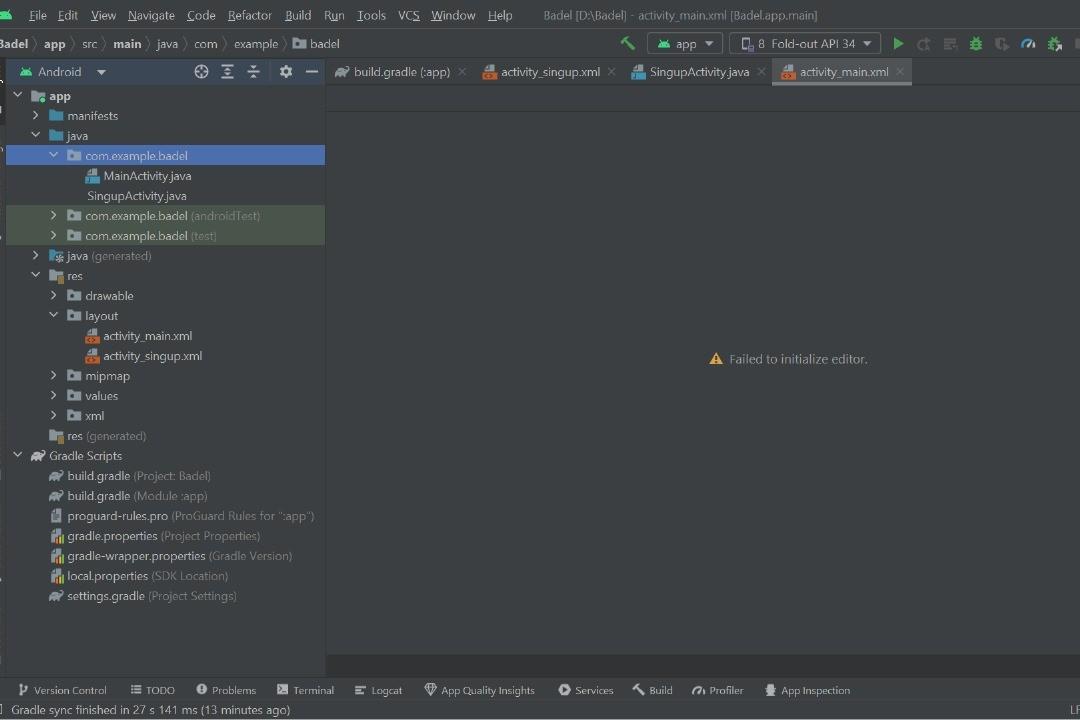
Task: Click the Apply Changes restart icon
Action: 923,44
